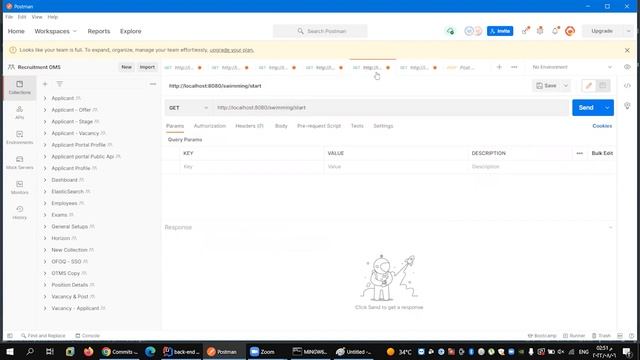Open the tab options ellipsis menu
640x360 pixels.
(514, 67)
